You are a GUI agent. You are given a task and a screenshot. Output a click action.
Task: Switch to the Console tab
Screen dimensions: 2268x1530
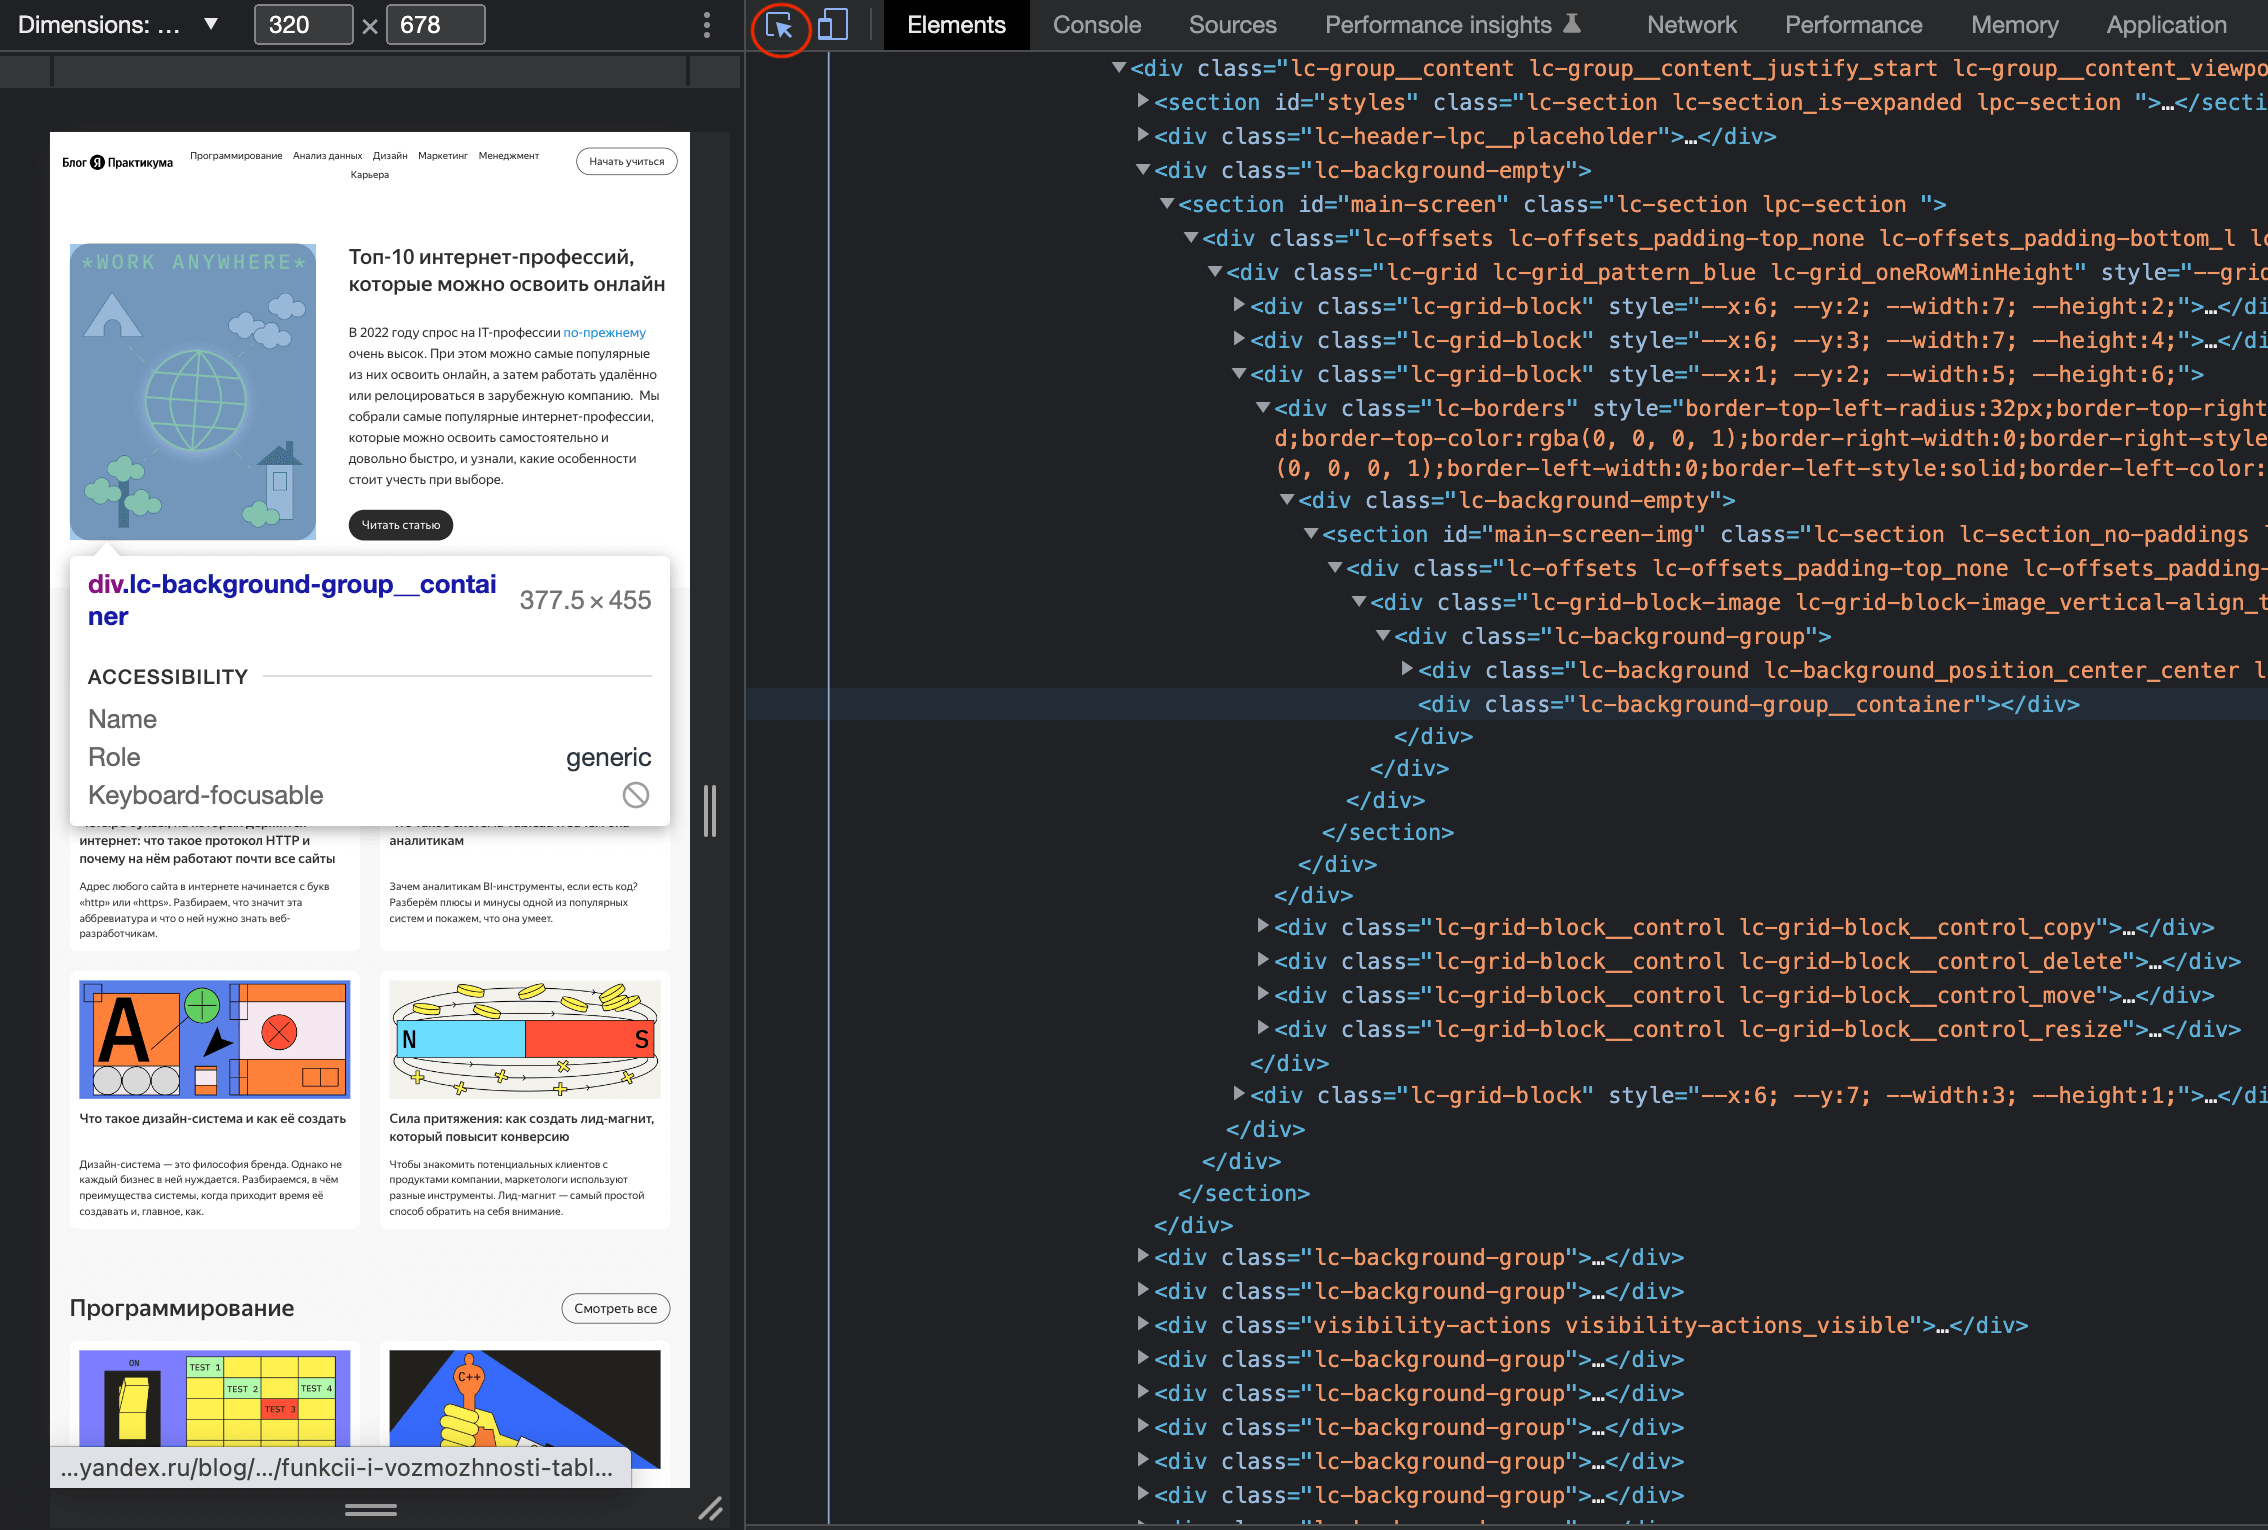1096,25
